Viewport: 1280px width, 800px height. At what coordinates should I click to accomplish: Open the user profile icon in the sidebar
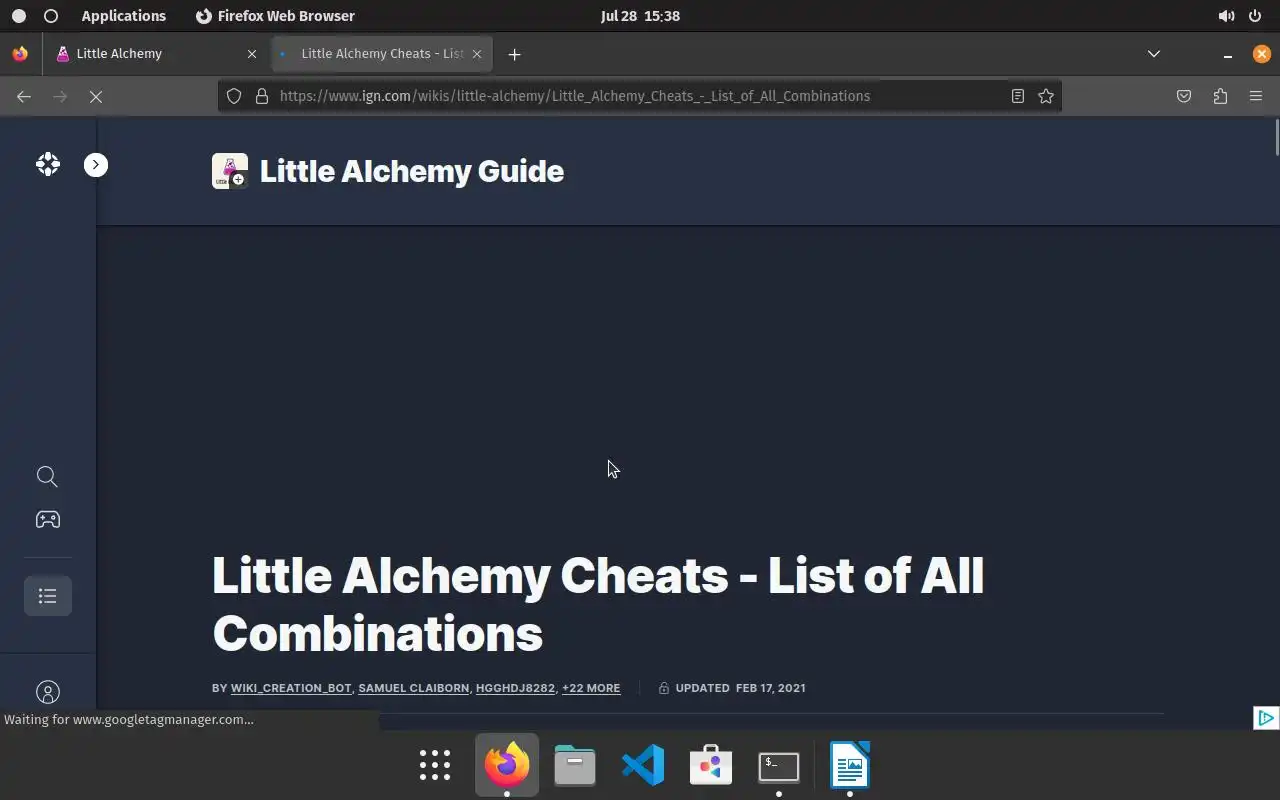pos(47,692)
